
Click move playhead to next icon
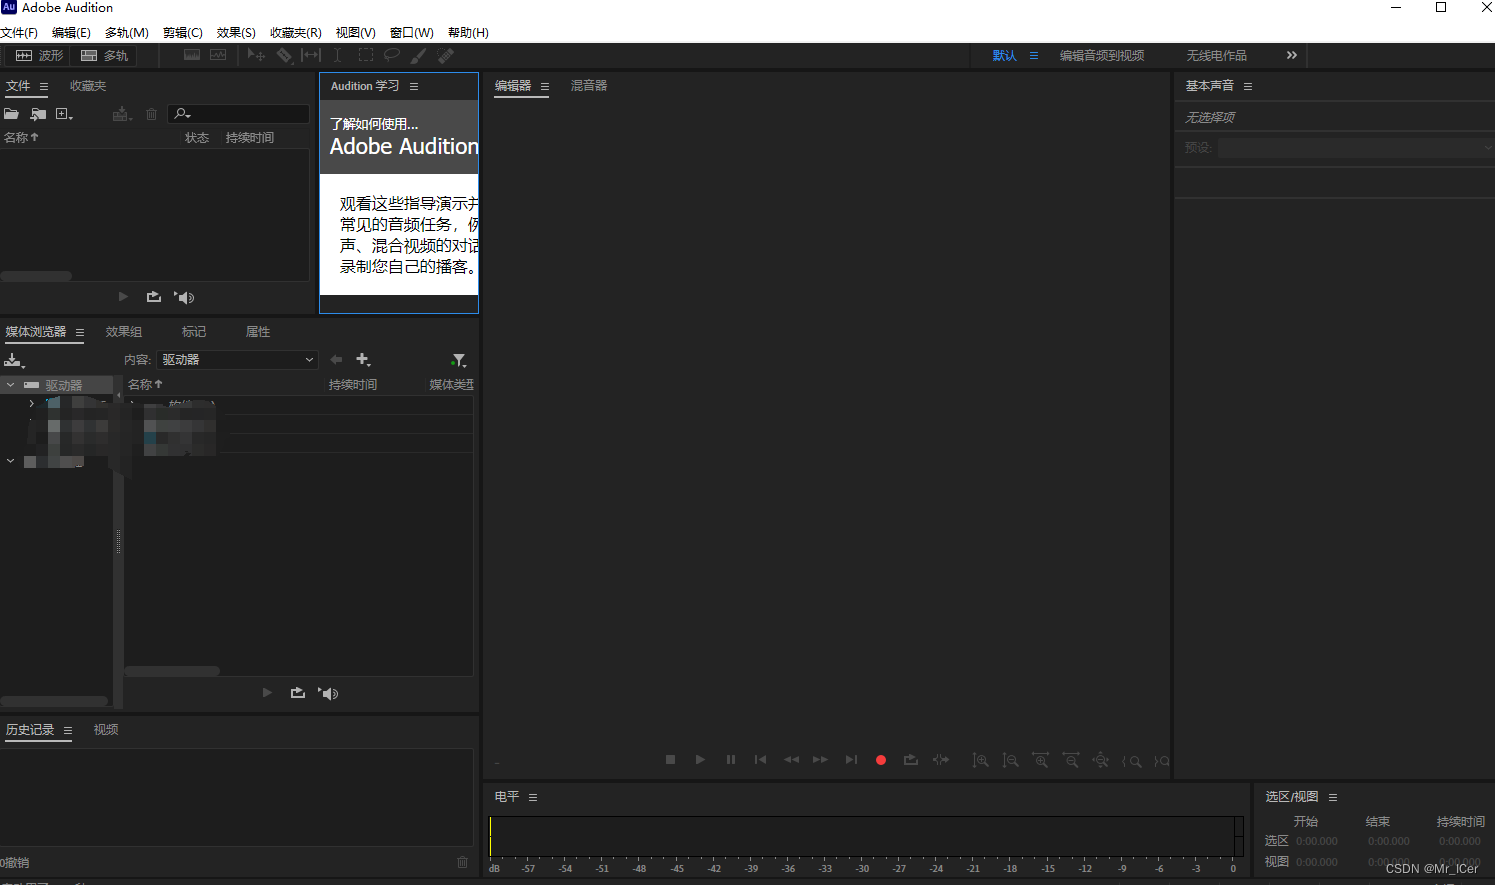(851, 760)
